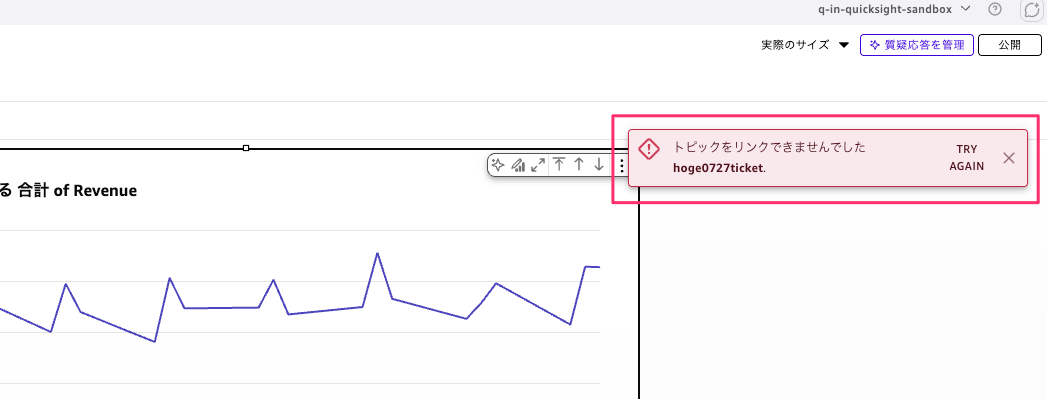Open the 実際のサイズ size dropdown

click(x=805, y=45)
